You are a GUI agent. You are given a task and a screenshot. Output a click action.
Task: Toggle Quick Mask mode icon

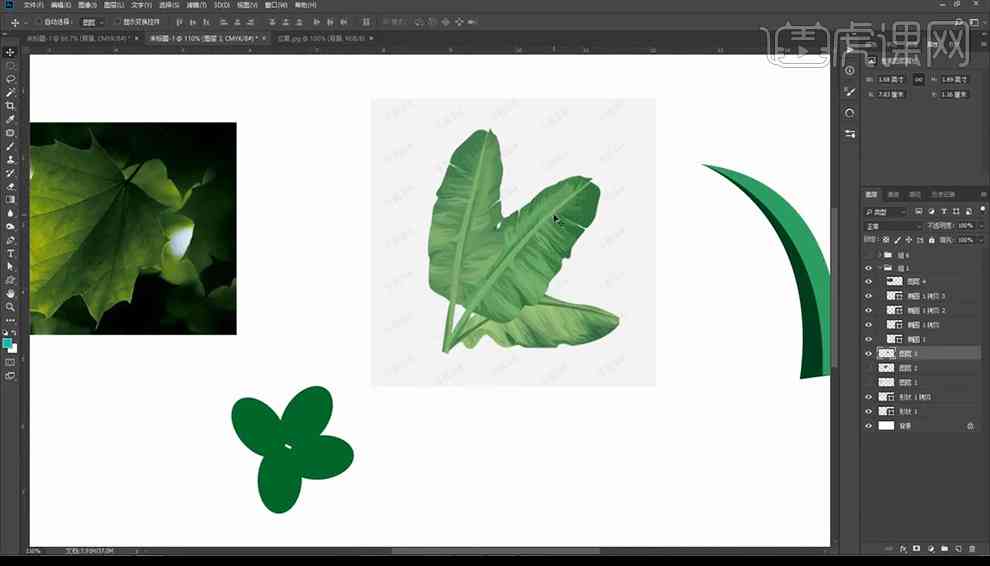click(x=10, y=363)
